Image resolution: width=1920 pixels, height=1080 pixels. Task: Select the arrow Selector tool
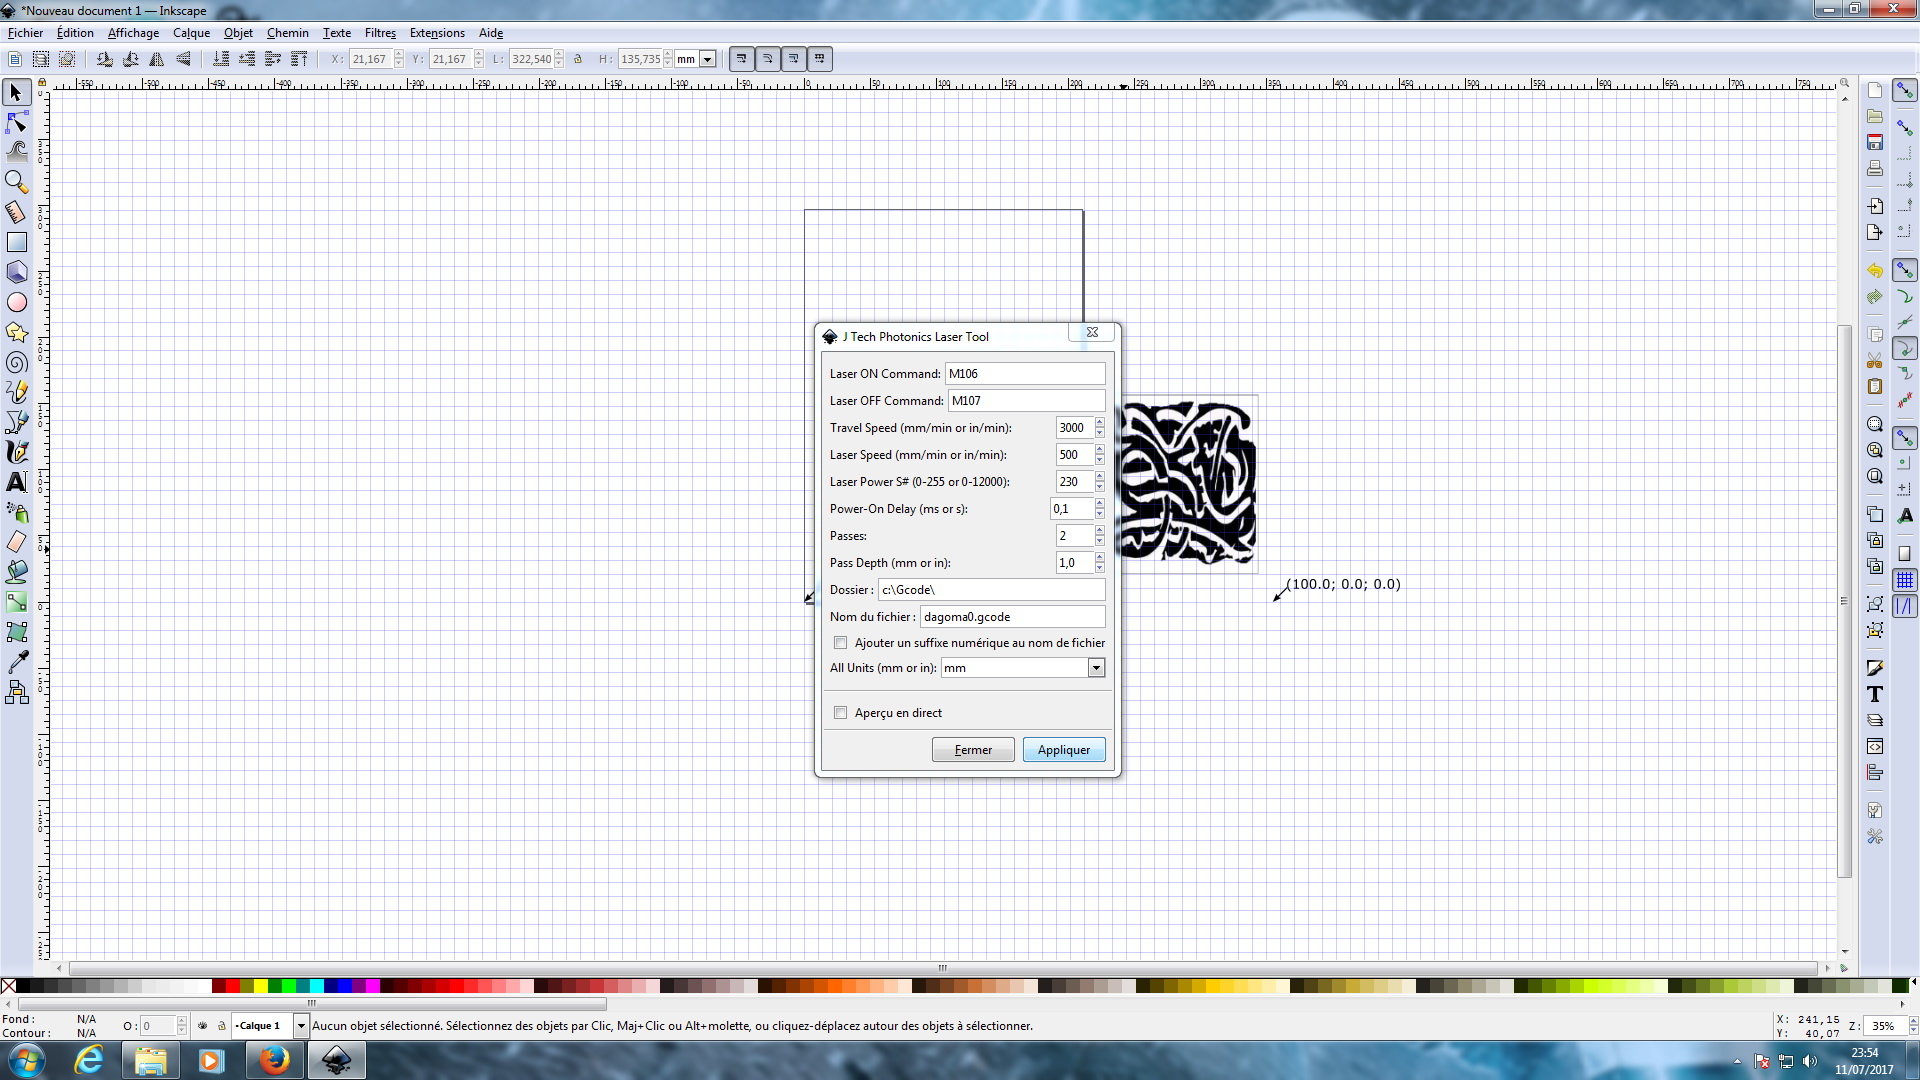point(16,93)
